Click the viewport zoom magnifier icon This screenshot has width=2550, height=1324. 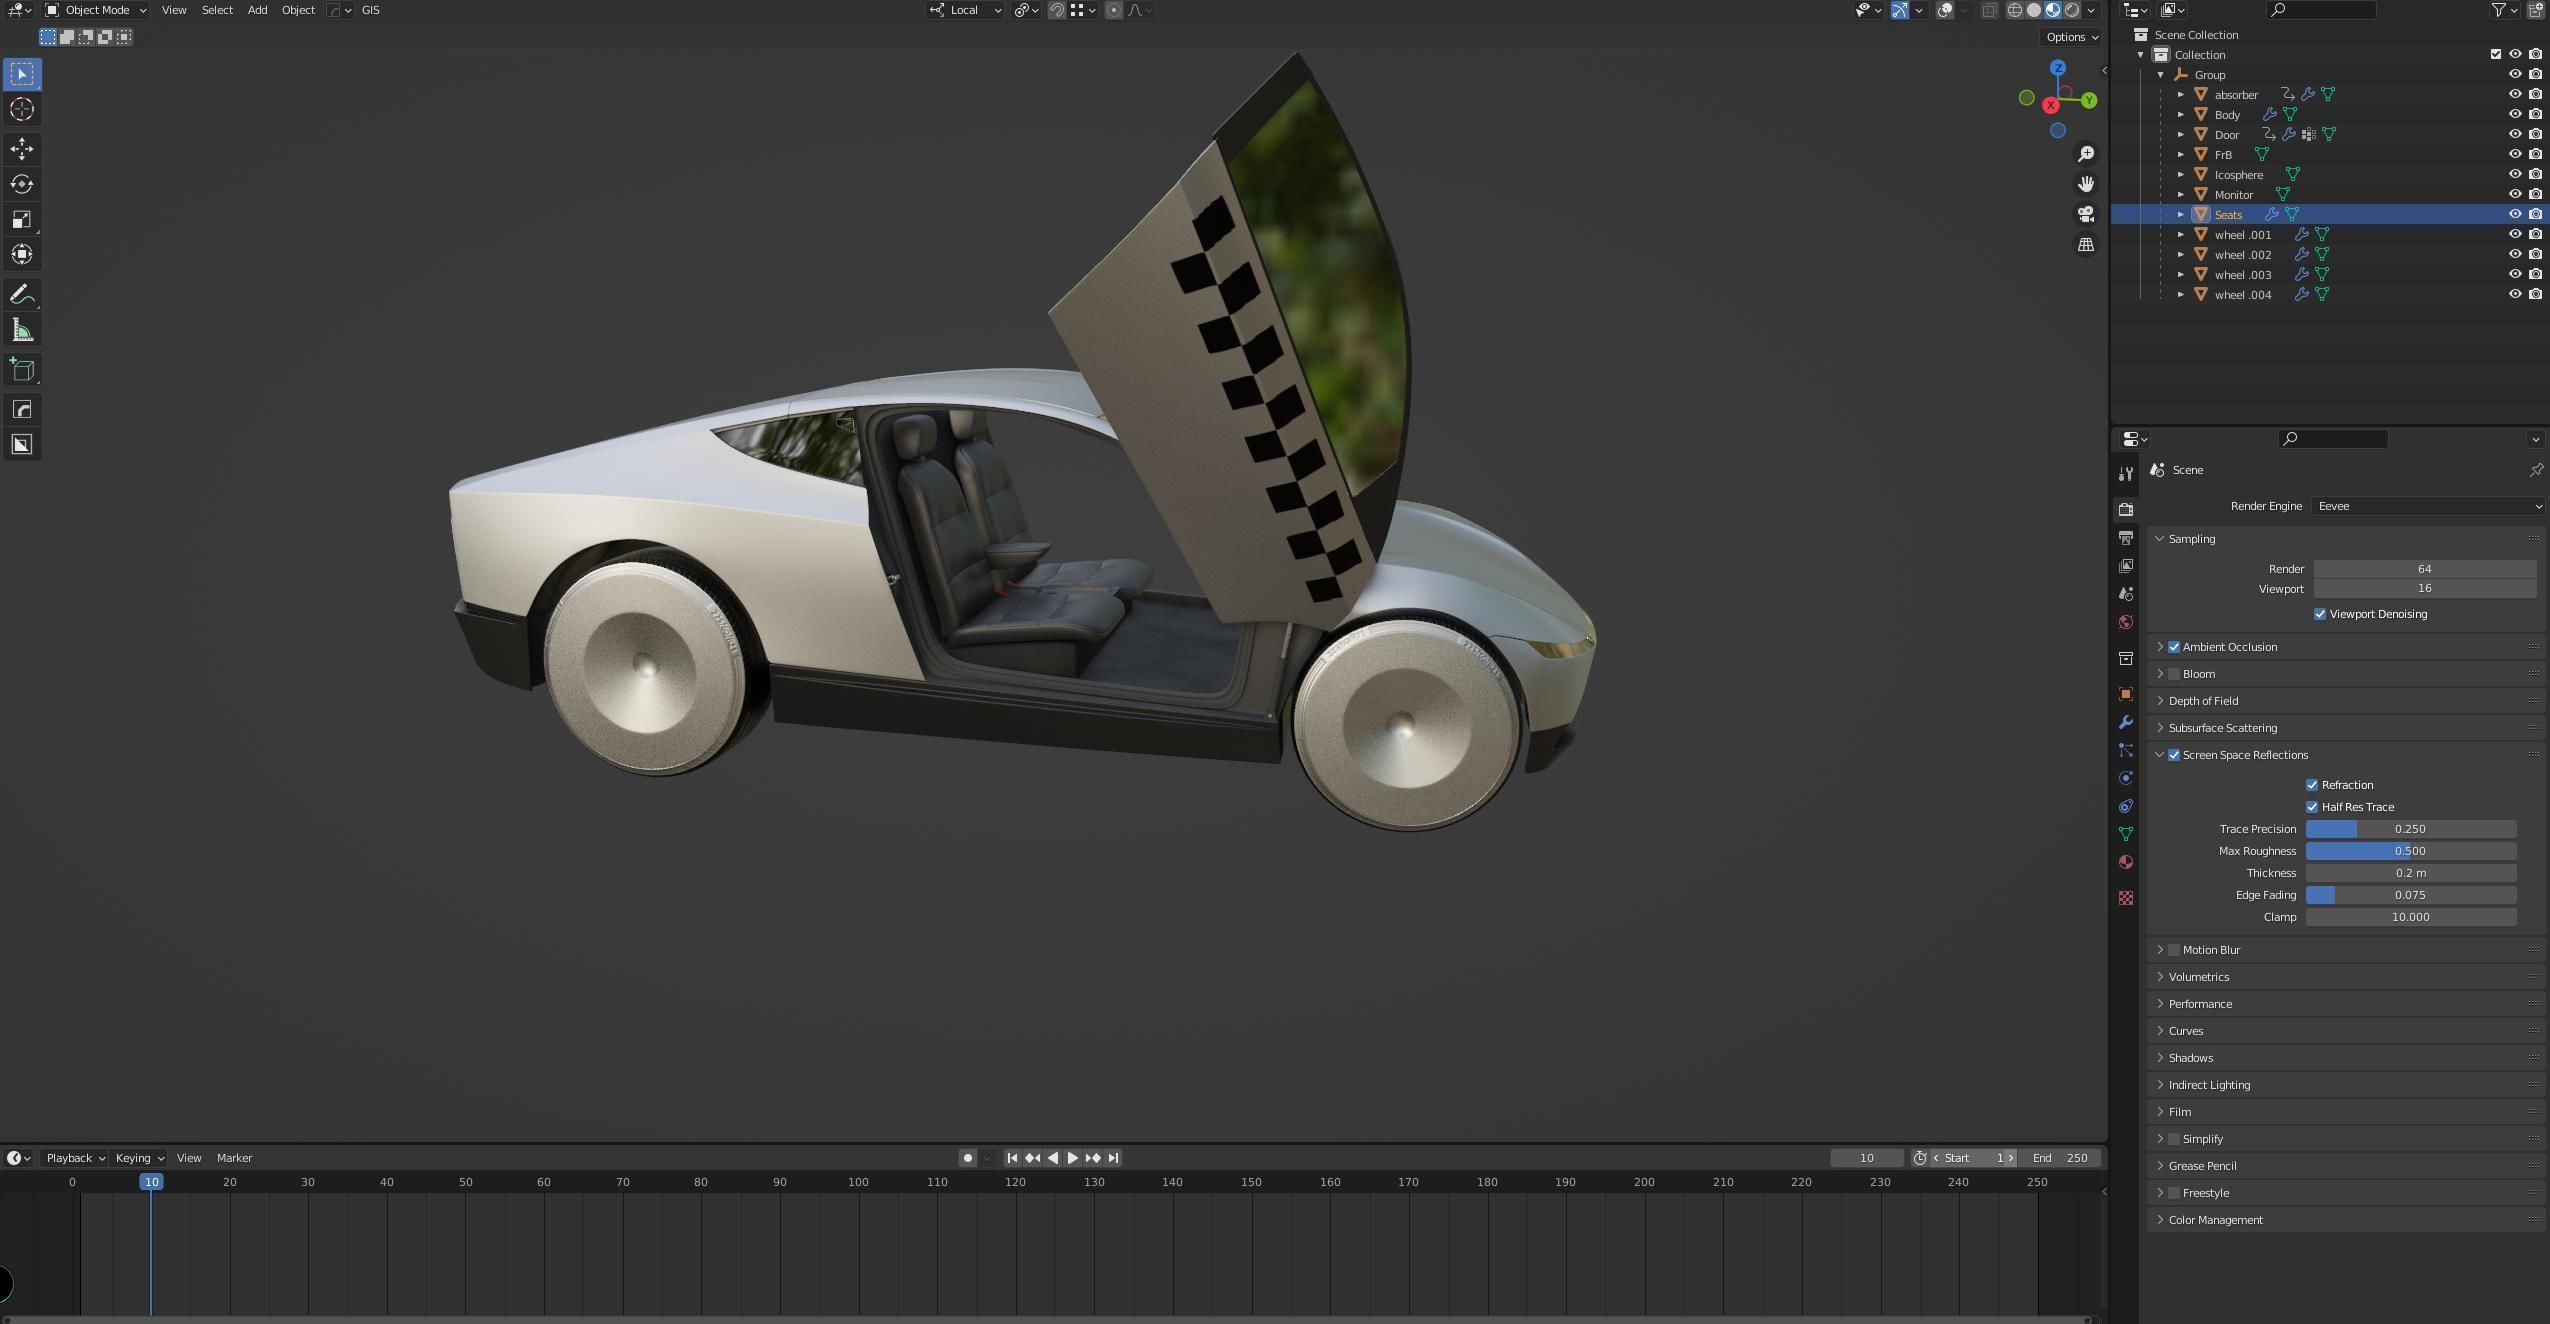tap(2086, 154)
